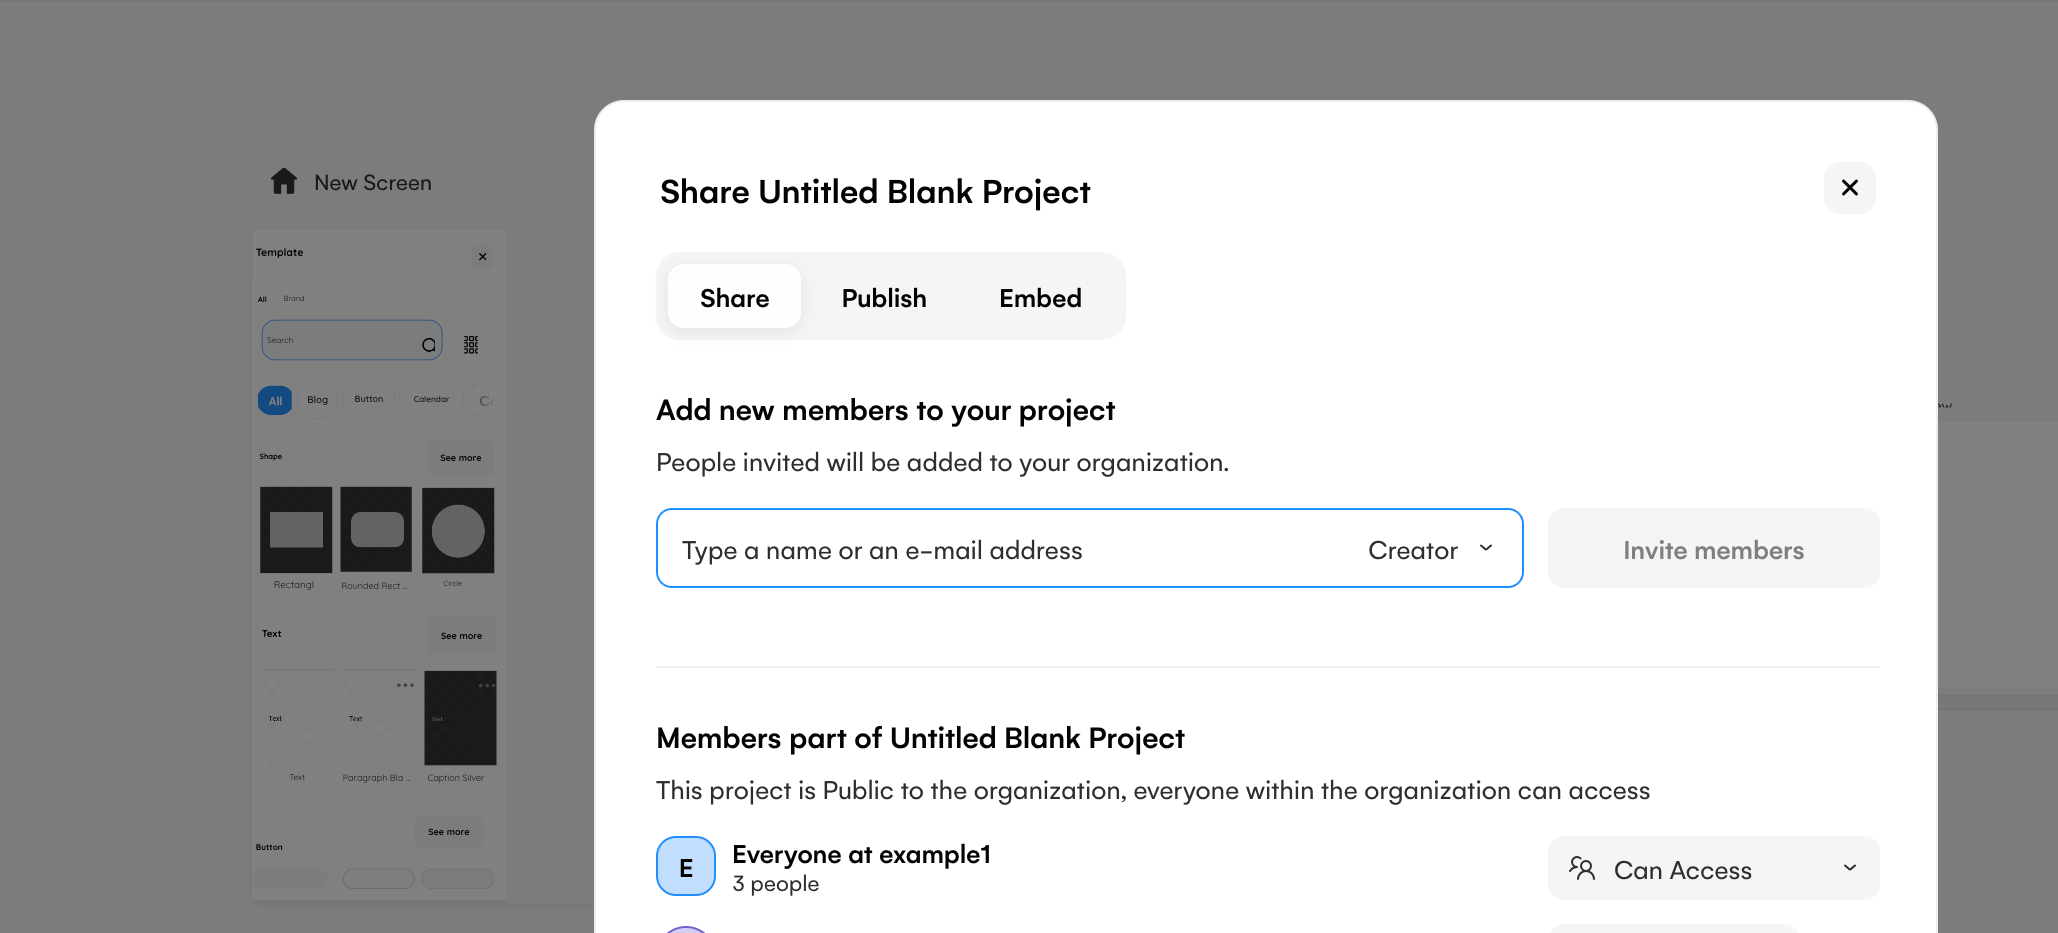This screenshot has width=2058, height=933.
Task: Select the Circle shape thumbnail
Action: 458,531
